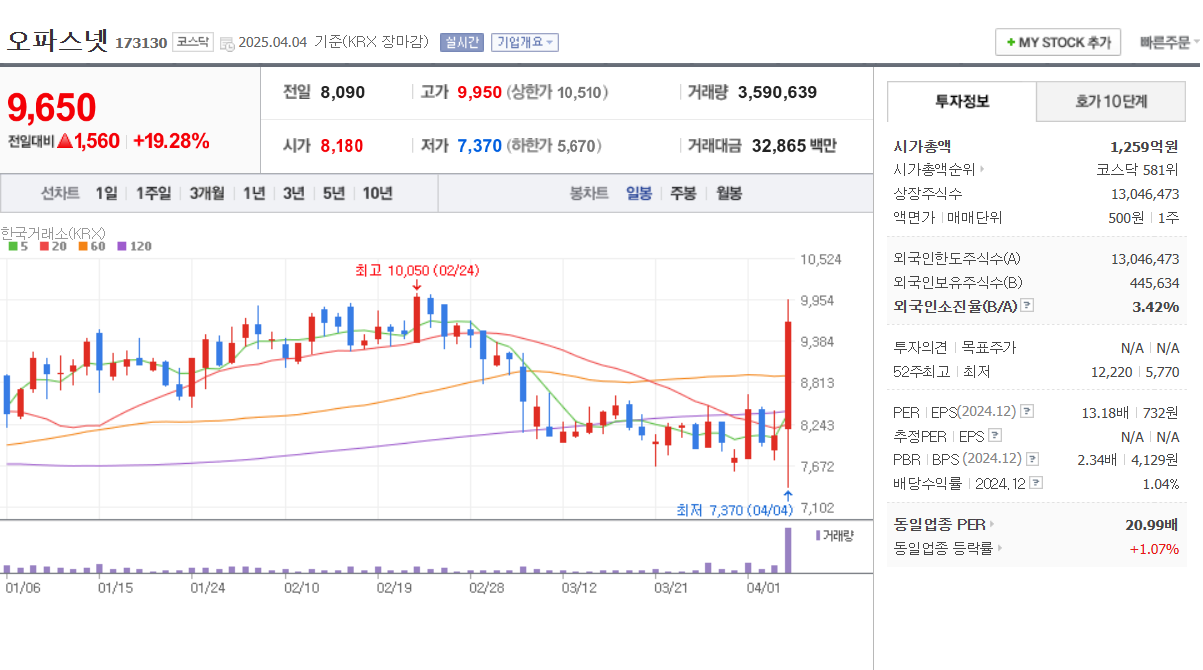Expand the 빠른주문 dropdown
The image size is (1203, 670).
[1171, 42]
